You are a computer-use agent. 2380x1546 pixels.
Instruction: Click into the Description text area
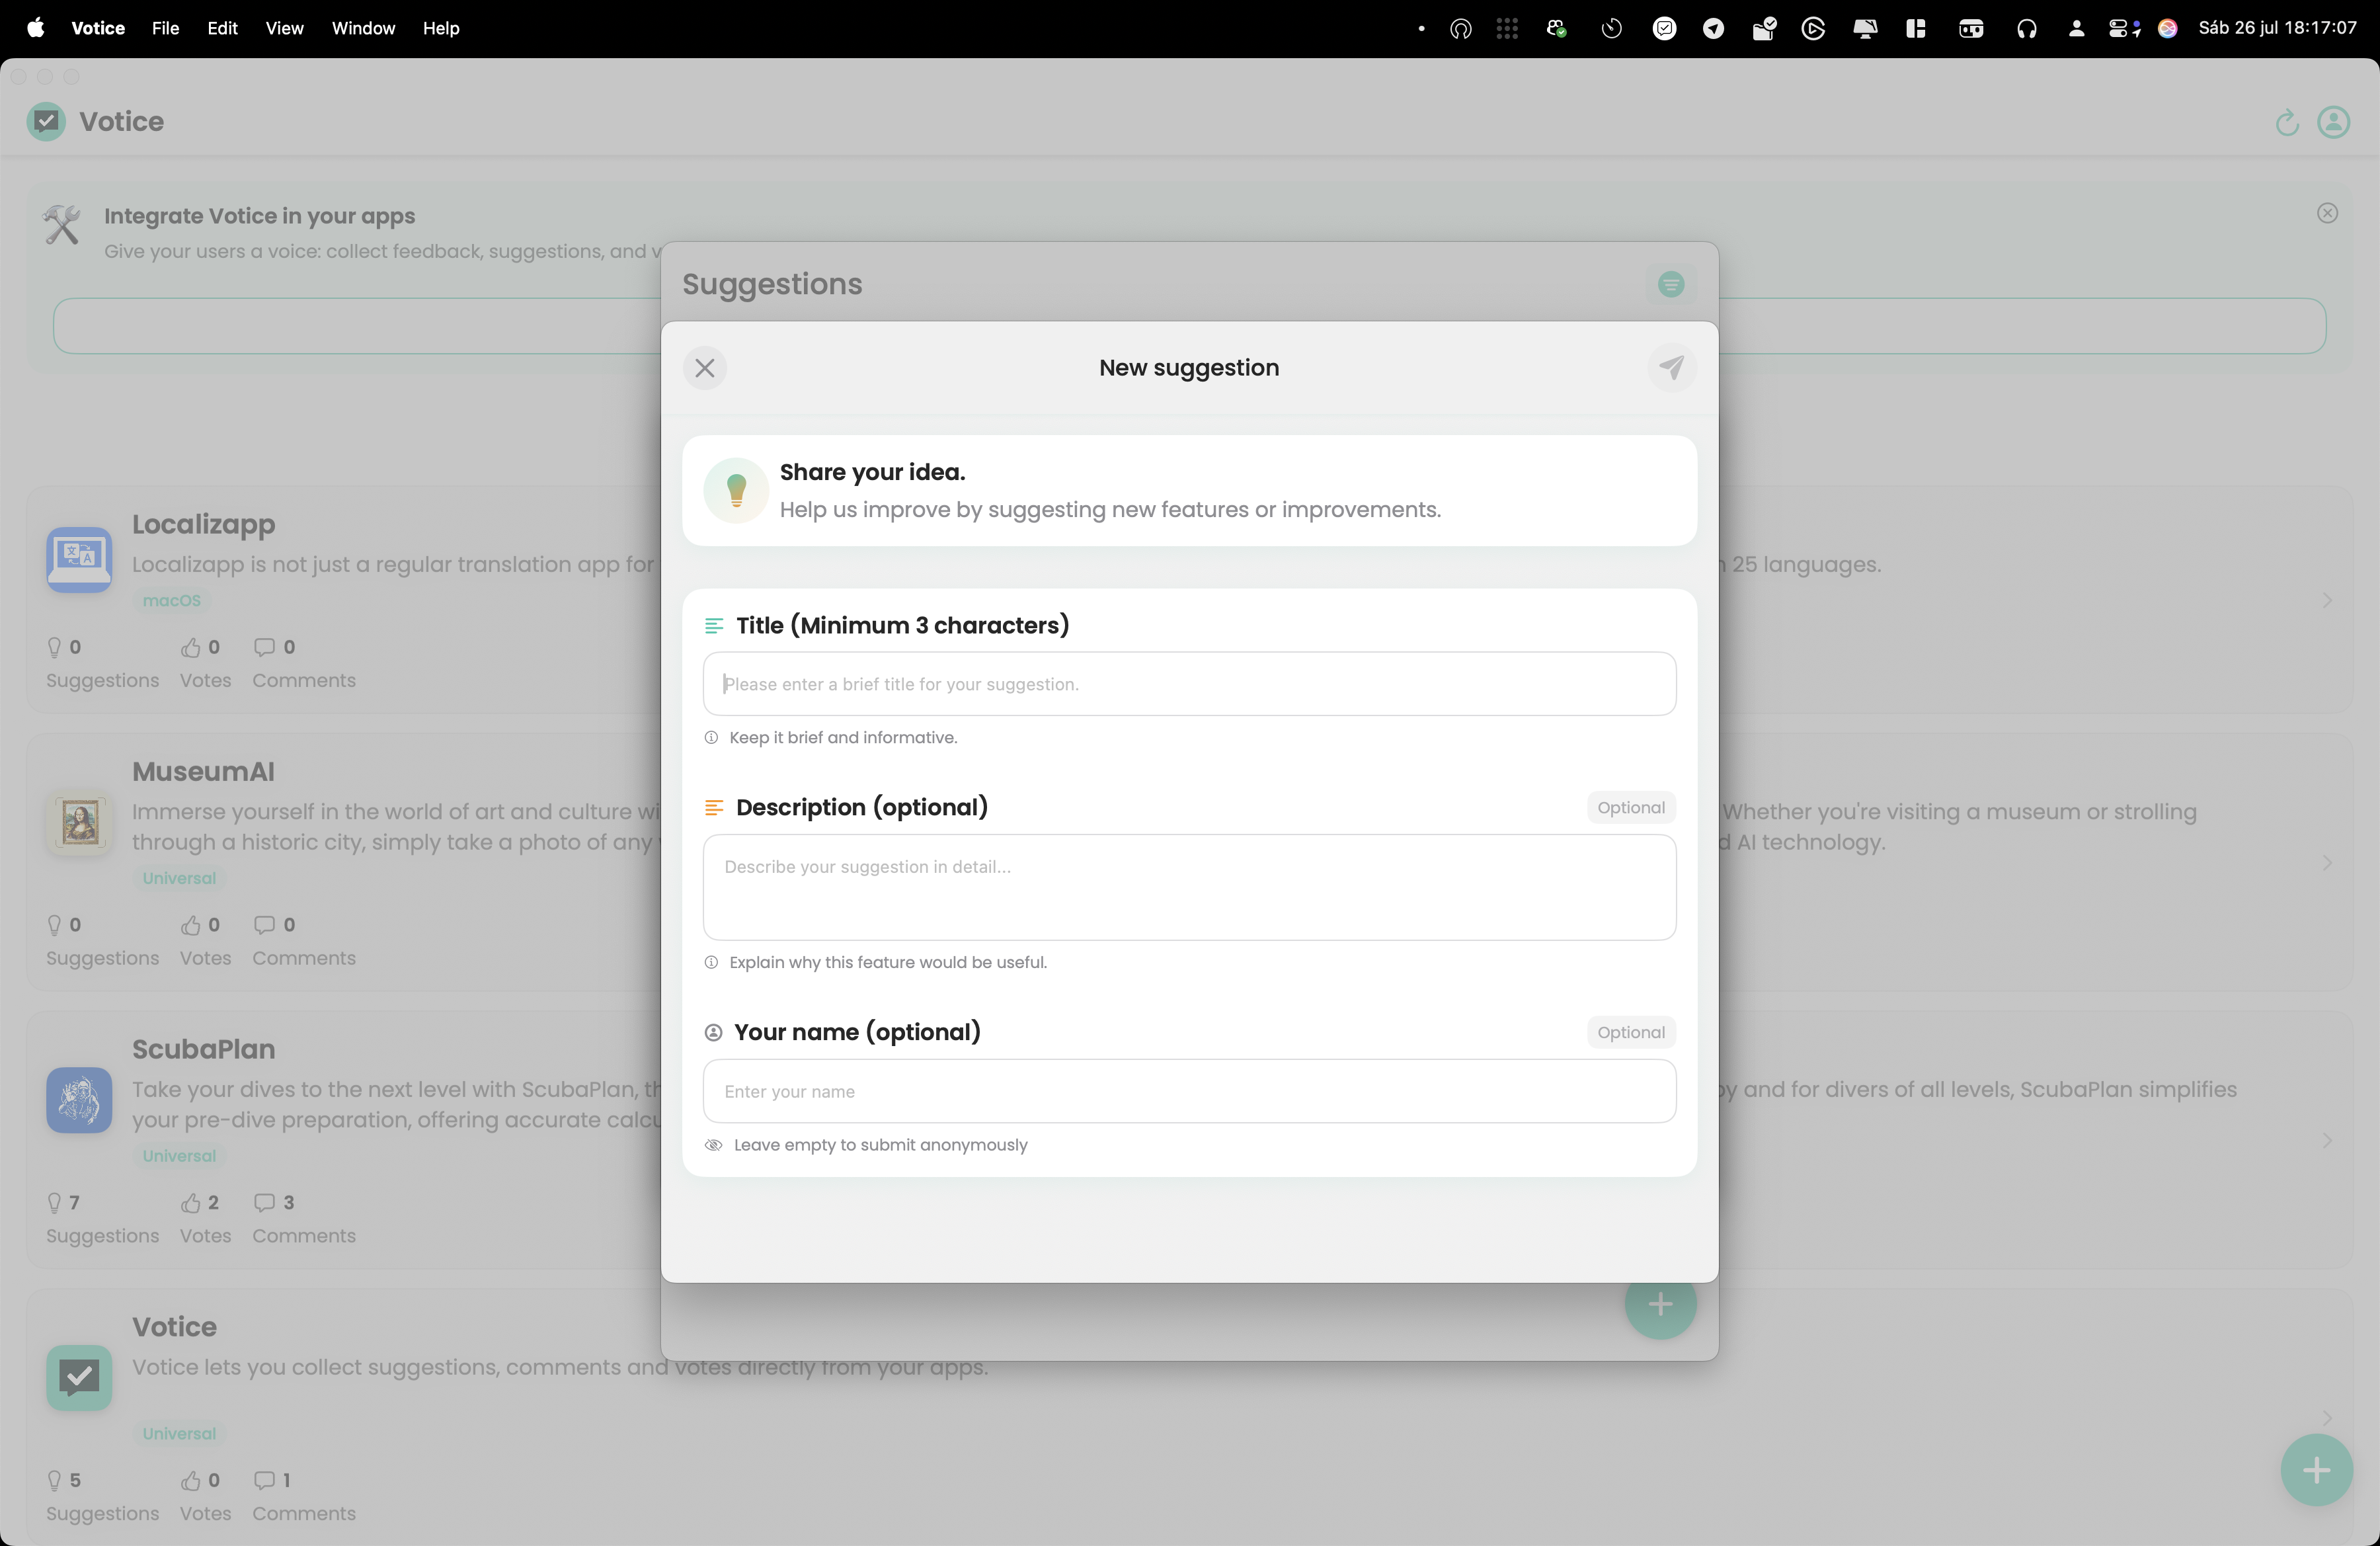pyautogui.click(x=1189, y=887)
